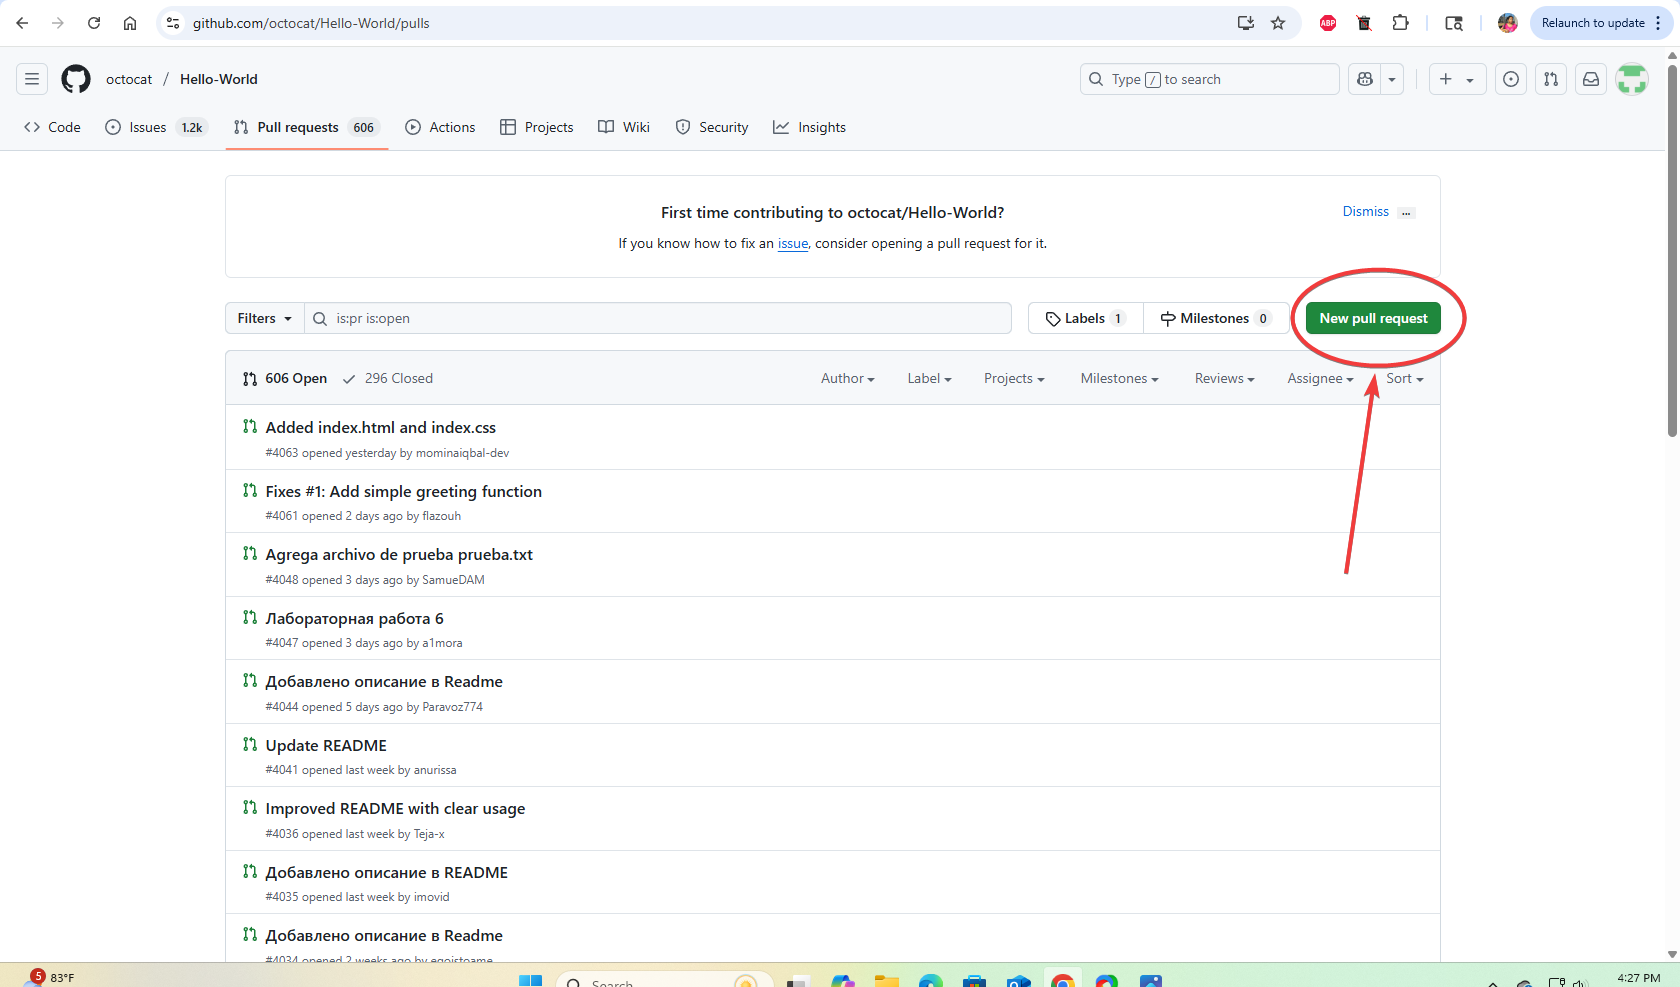The height and width of the screenshot is (987, 1680).
Task: Go to browser home page
Action: click(130, 23)
